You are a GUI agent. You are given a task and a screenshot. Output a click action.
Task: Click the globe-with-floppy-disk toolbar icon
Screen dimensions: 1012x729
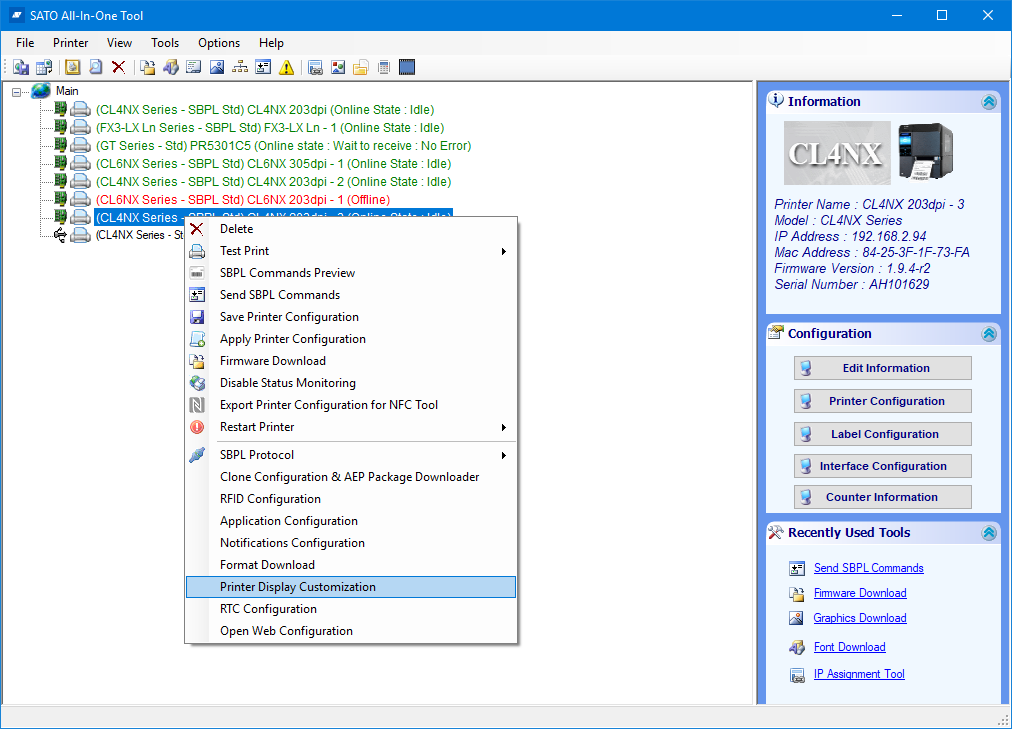coord(21,67)
